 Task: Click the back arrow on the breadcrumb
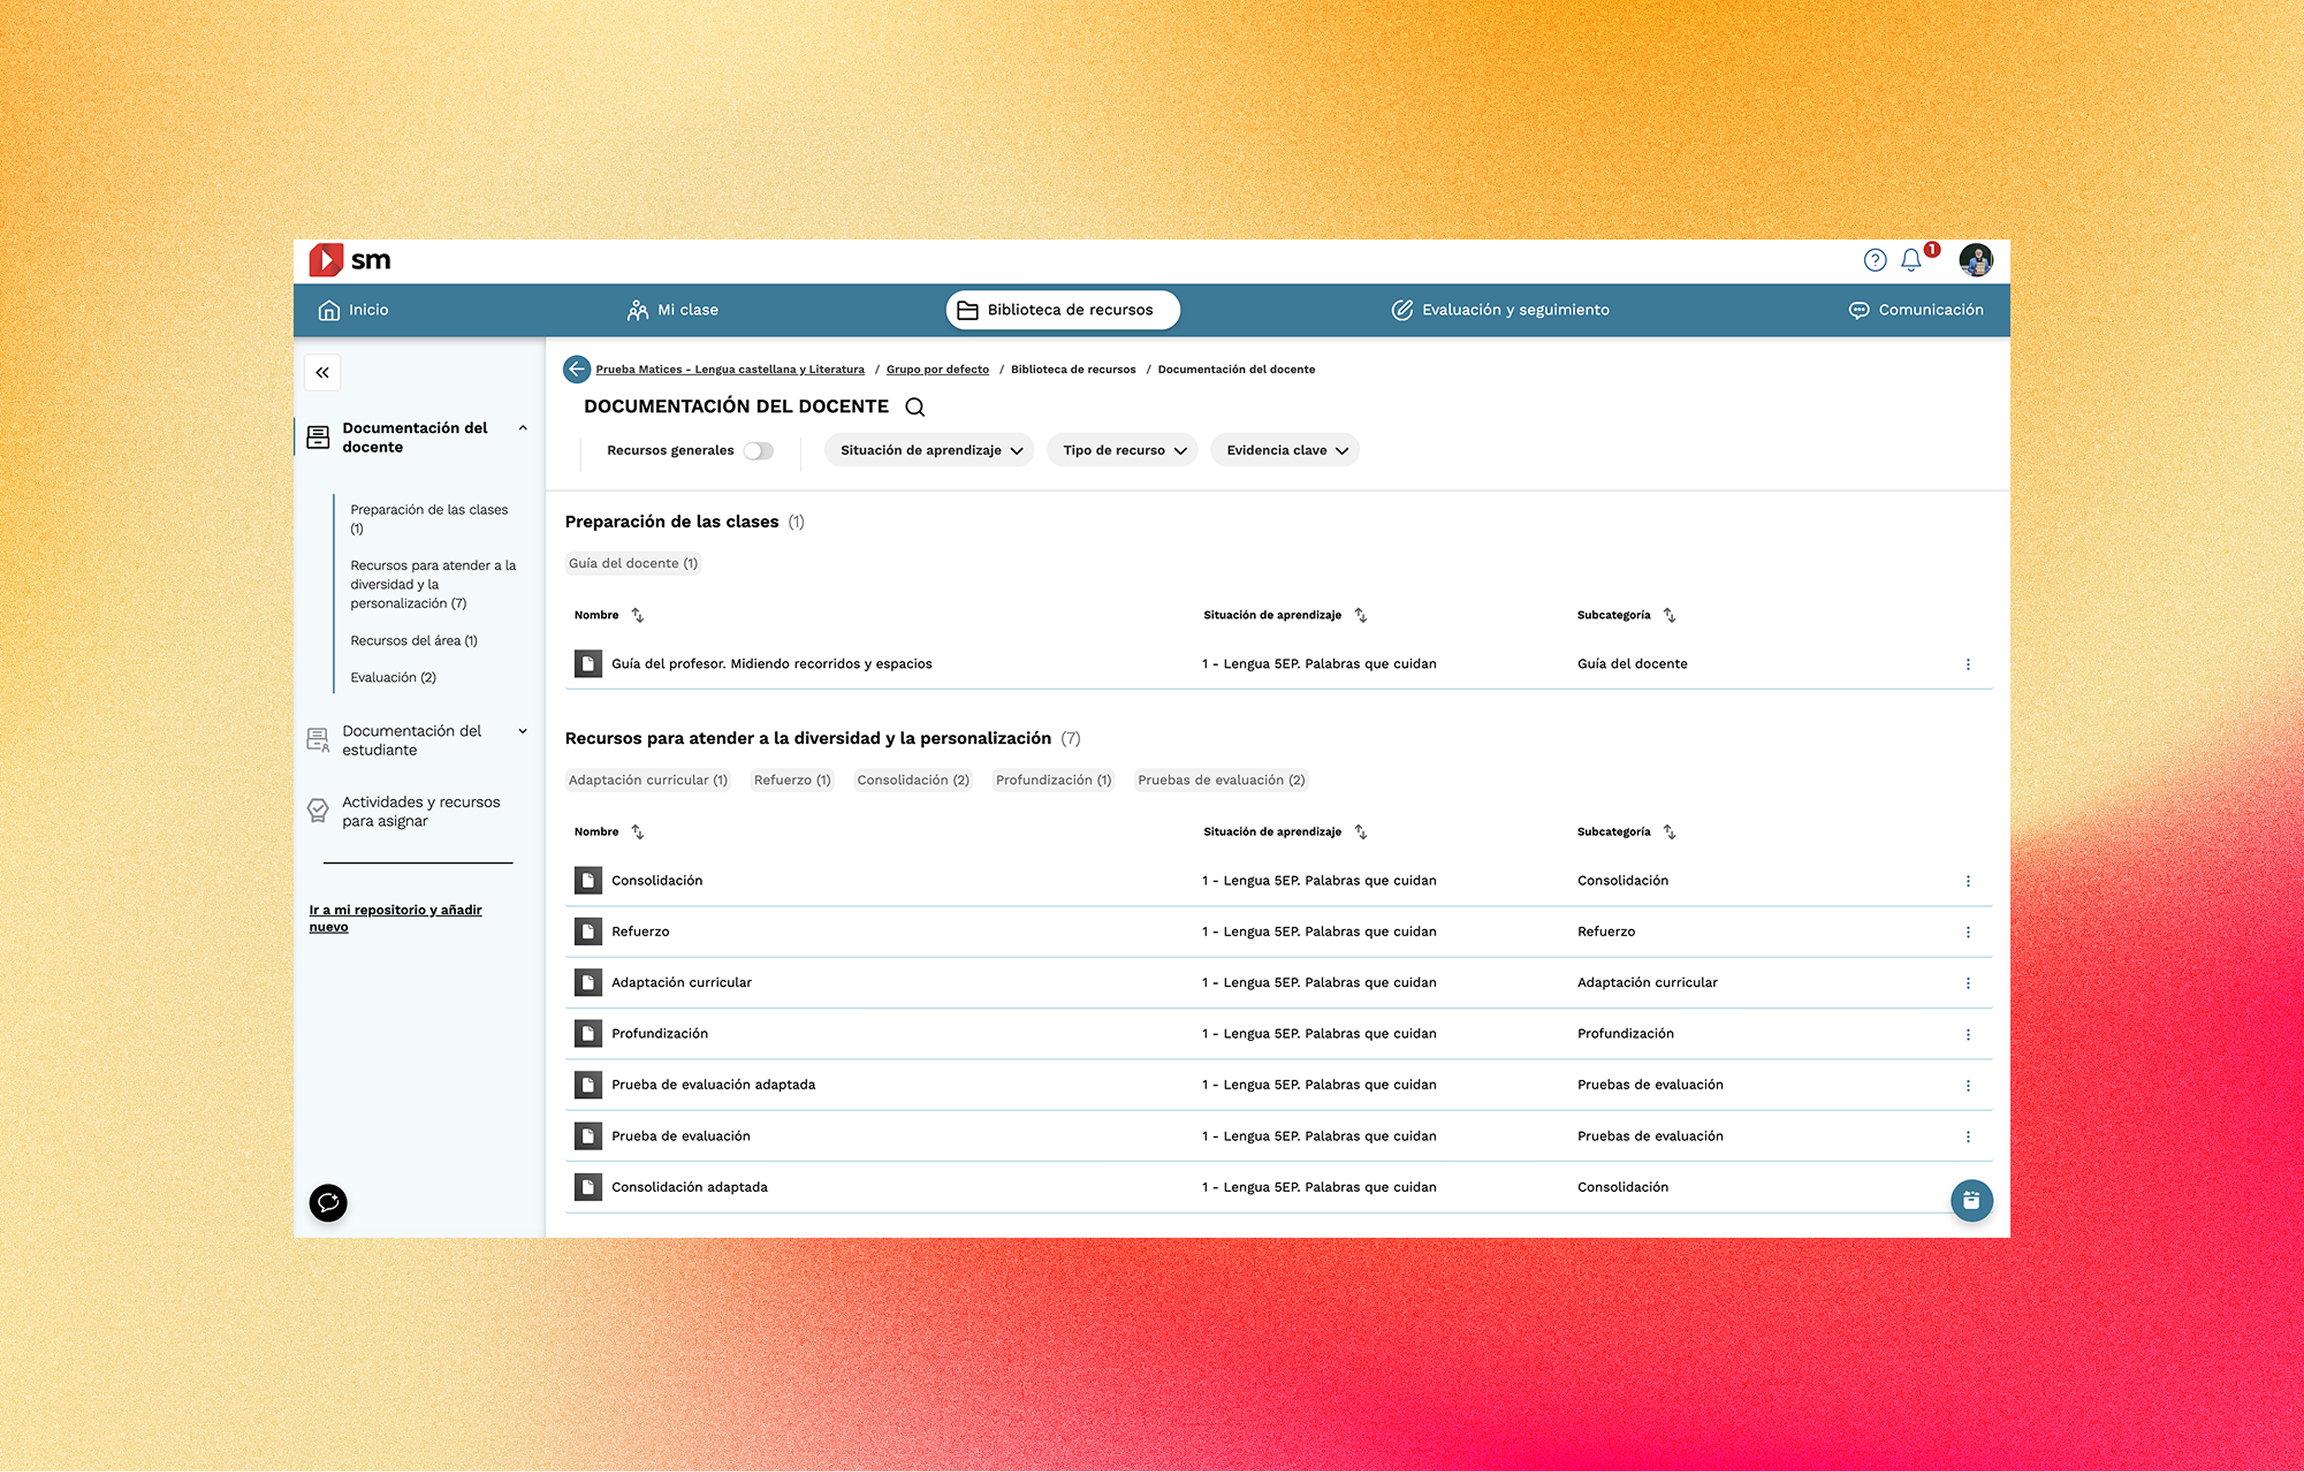click(577, 369)
